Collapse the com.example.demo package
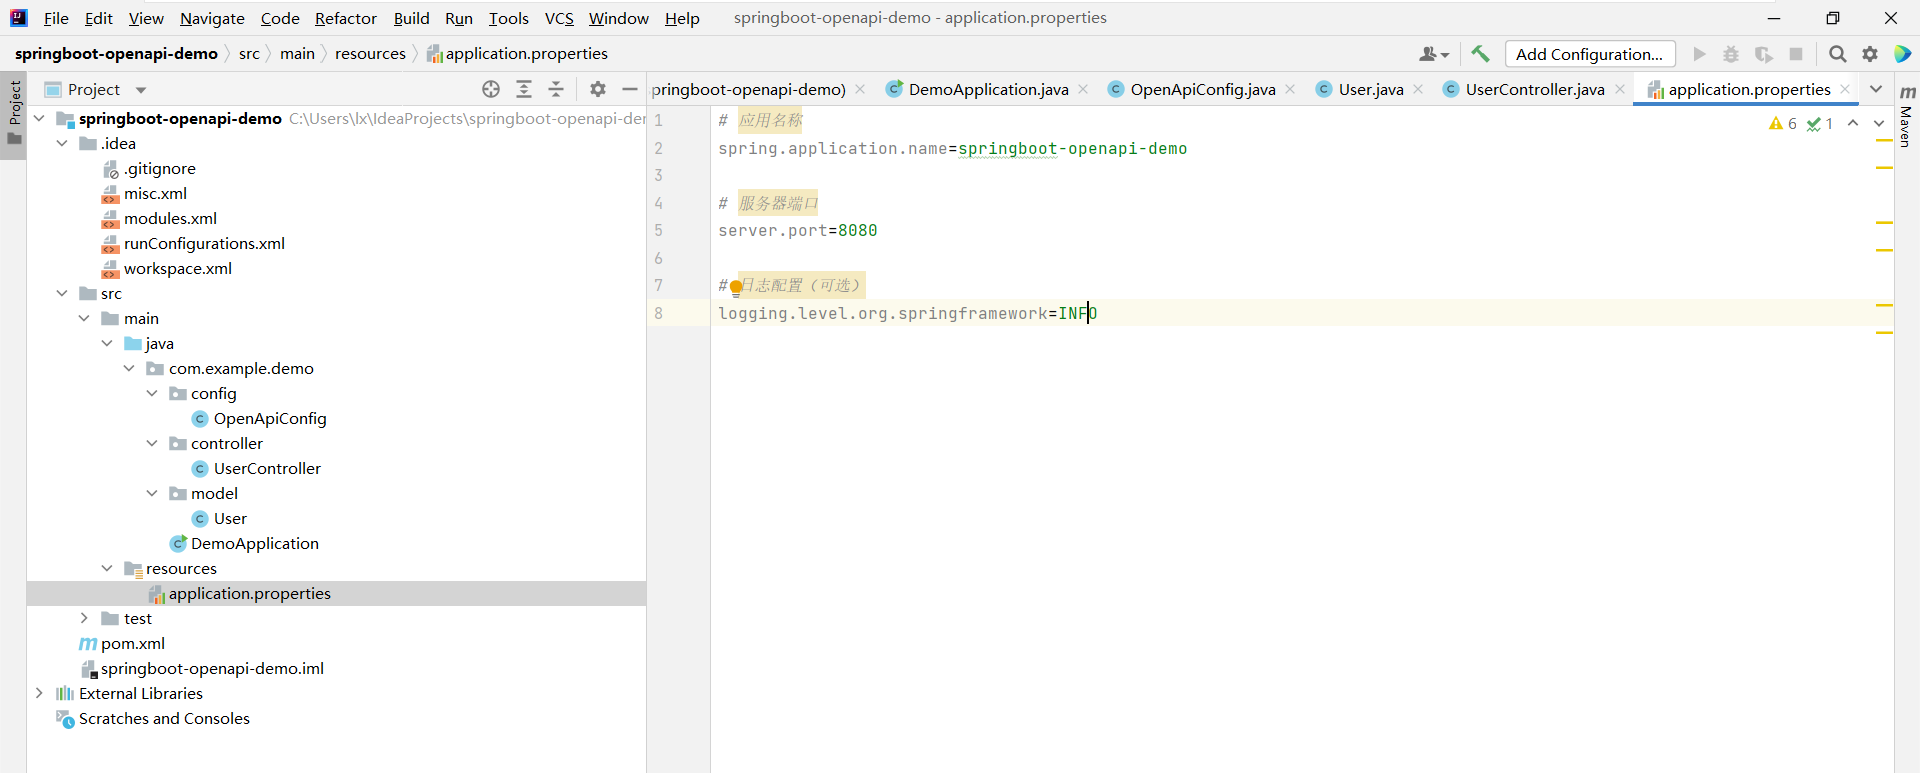This screenshot has height=773, width=1920. (129, 368)
